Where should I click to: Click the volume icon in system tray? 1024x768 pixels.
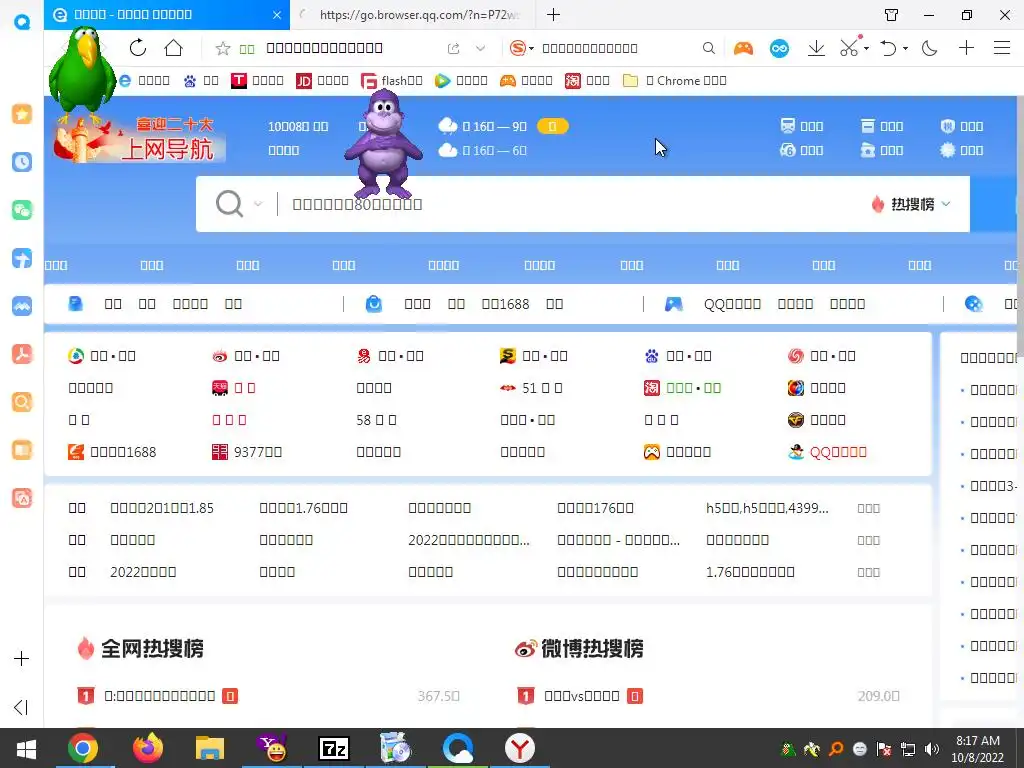[x=931, y=749]
